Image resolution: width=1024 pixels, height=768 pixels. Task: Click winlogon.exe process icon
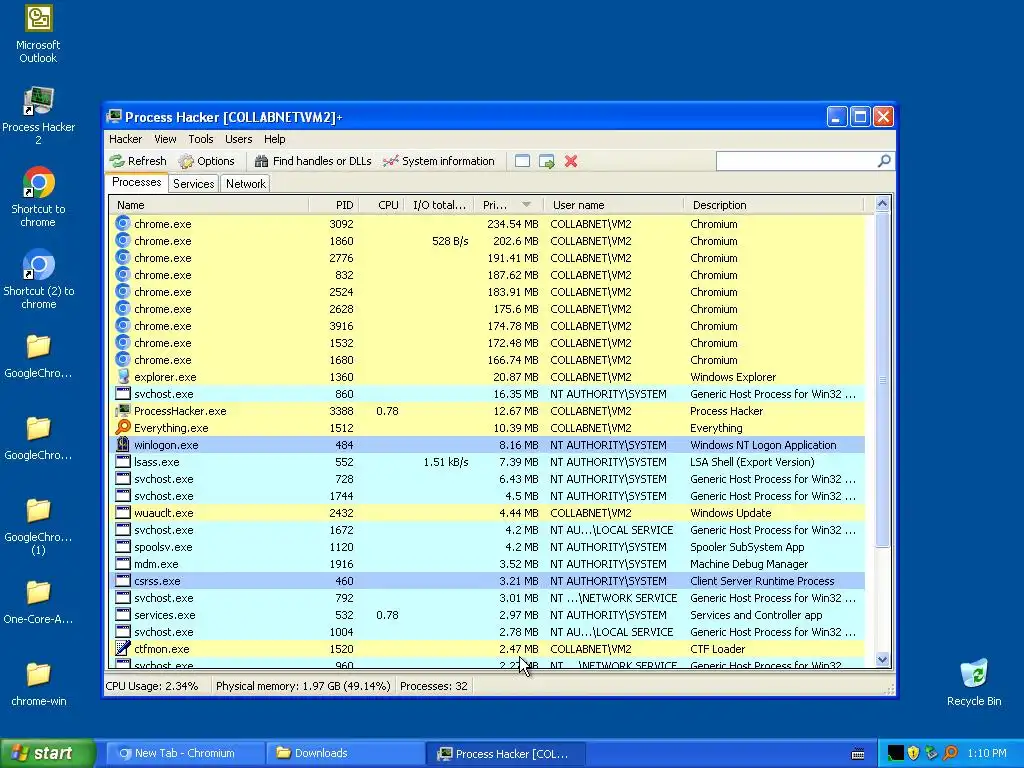coord(123,445)
